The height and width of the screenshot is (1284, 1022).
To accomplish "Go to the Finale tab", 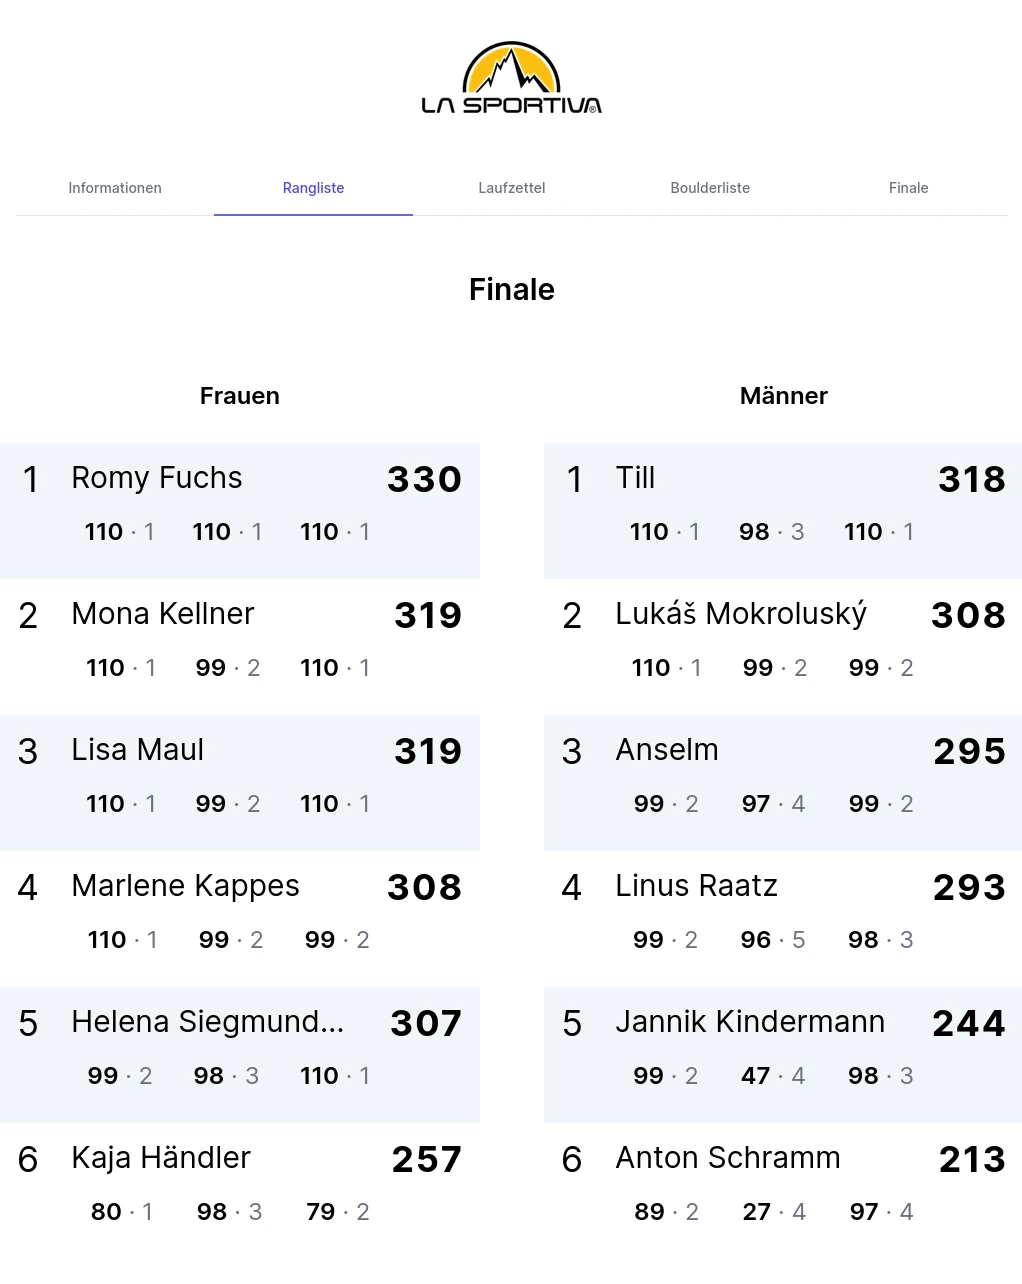I will tap(908, 188).
